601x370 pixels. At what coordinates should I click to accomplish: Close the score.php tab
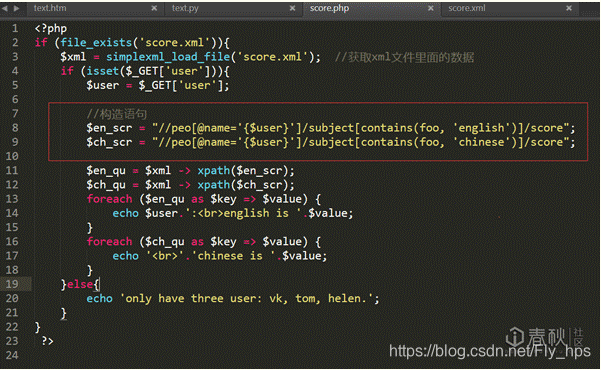pos(431,8)
